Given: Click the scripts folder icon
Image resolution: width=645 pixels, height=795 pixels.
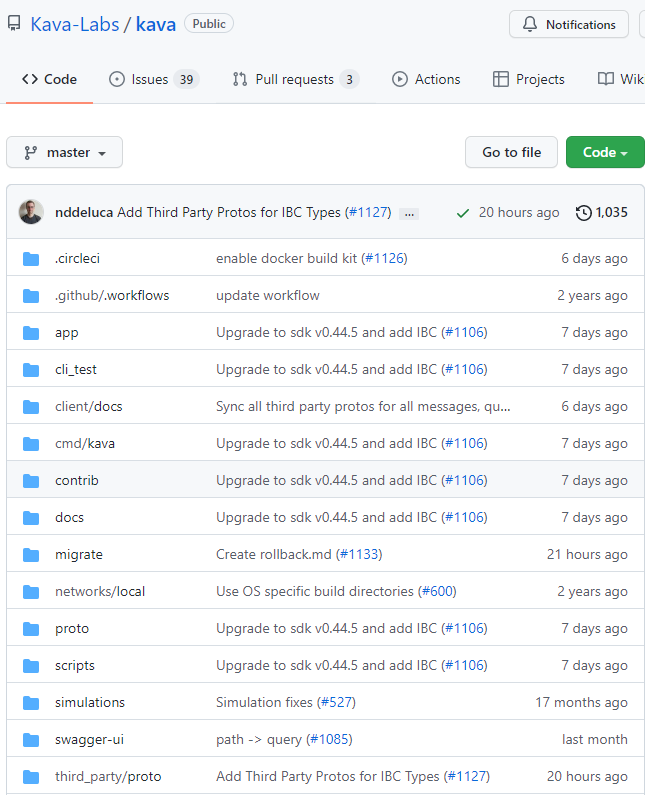Looking at the screenshot, I should click(x=31, y=666).
